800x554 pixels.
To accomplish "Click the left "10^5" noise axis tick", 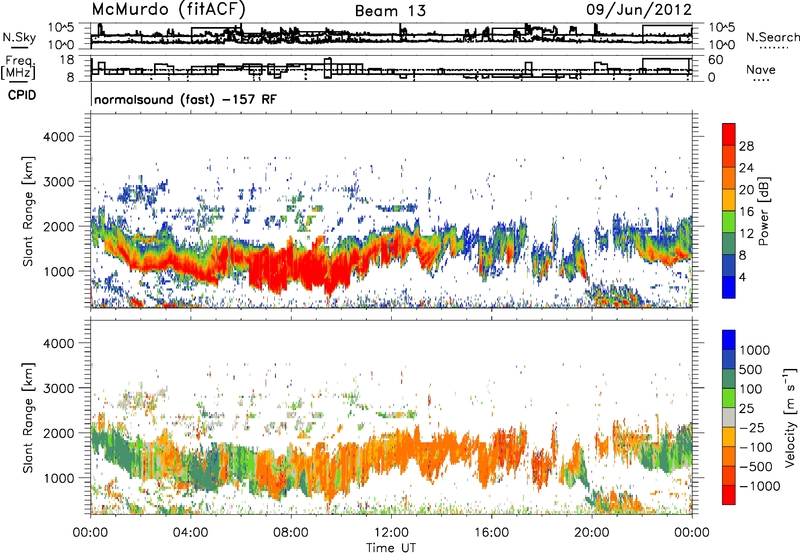I will coord(62,27).
